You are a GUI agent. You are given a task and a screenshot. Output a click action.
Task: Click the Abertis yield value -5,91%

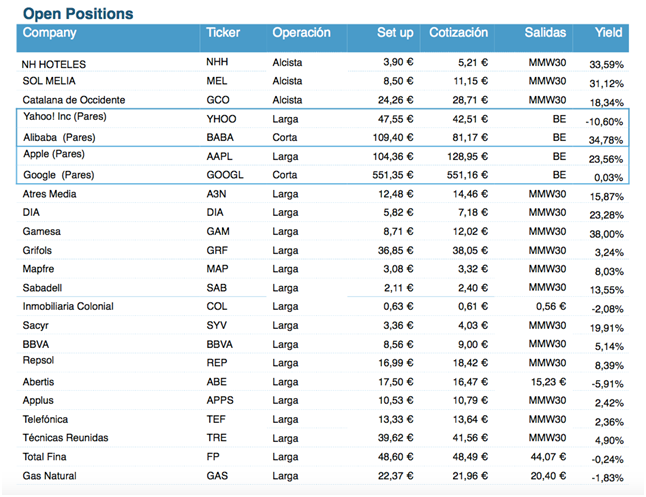point(605,383)
